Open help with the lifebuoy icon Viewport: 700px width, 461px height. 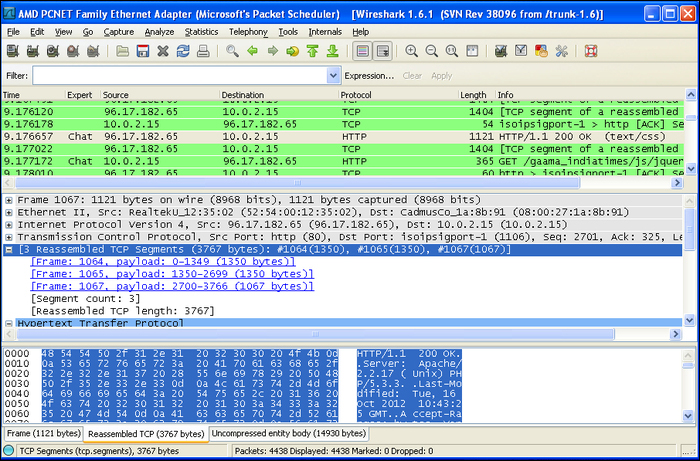pos(591,51)
